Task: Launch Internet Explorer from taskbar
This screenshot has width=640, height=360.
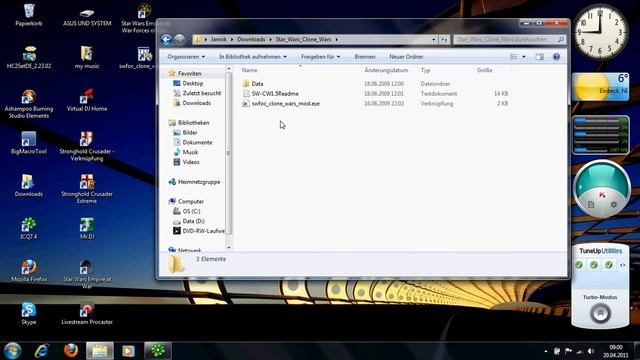Action: point(42,351)
